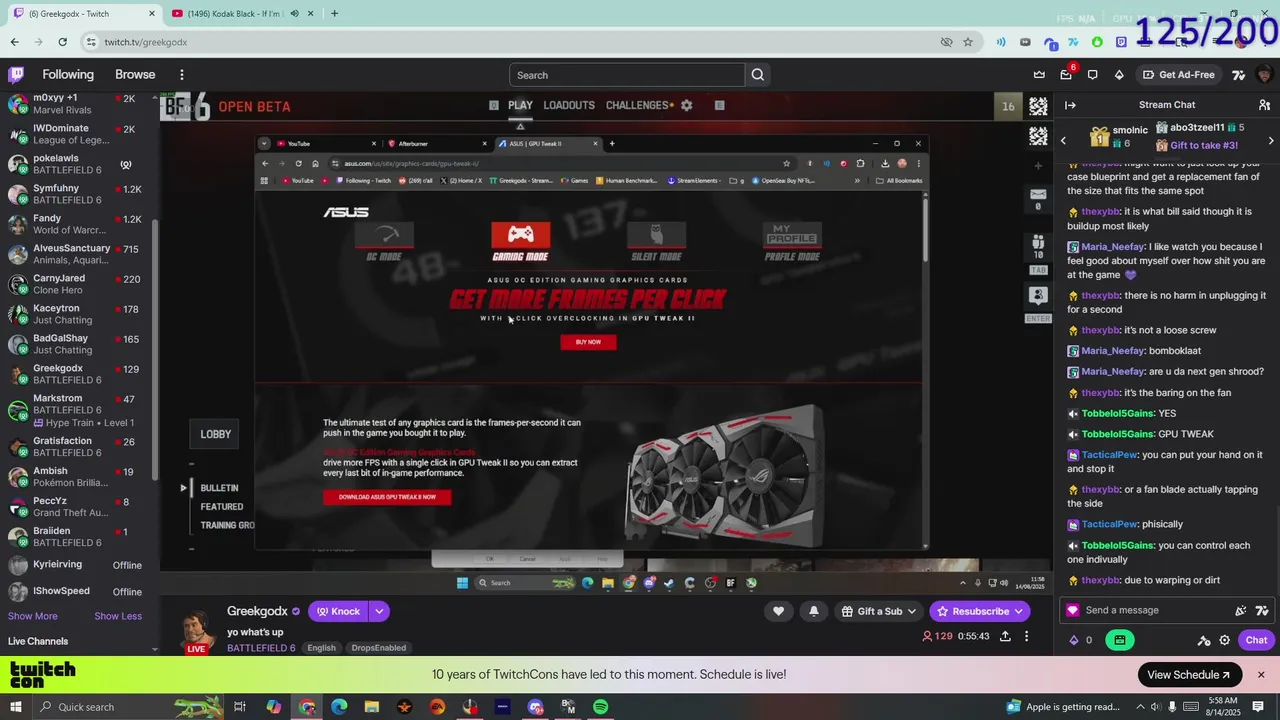This screenshot has height=720, width=1280.
Task: Mute the Kodak Black tab audio
Action: coord(294,14)
